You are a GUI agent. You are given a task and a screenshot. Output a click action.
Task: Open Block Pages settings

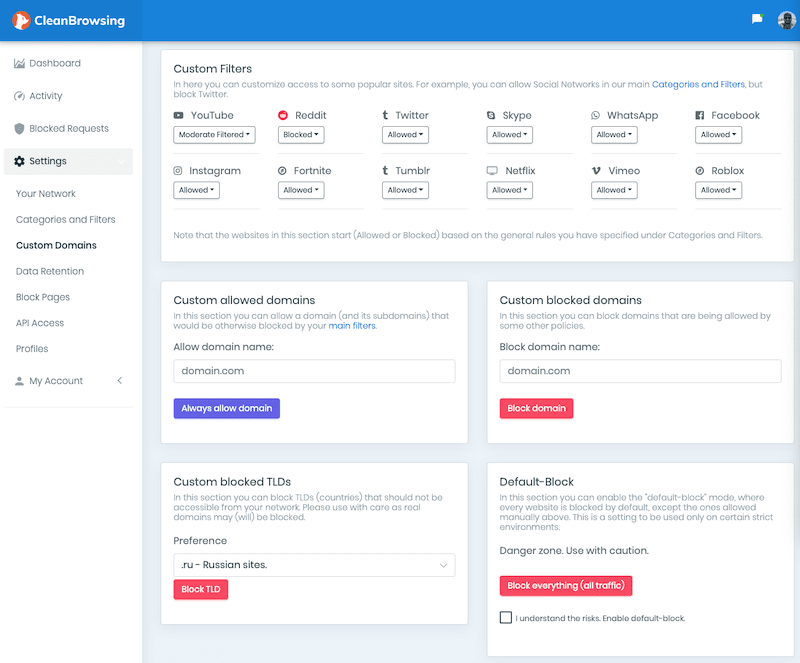coord(43,297)
